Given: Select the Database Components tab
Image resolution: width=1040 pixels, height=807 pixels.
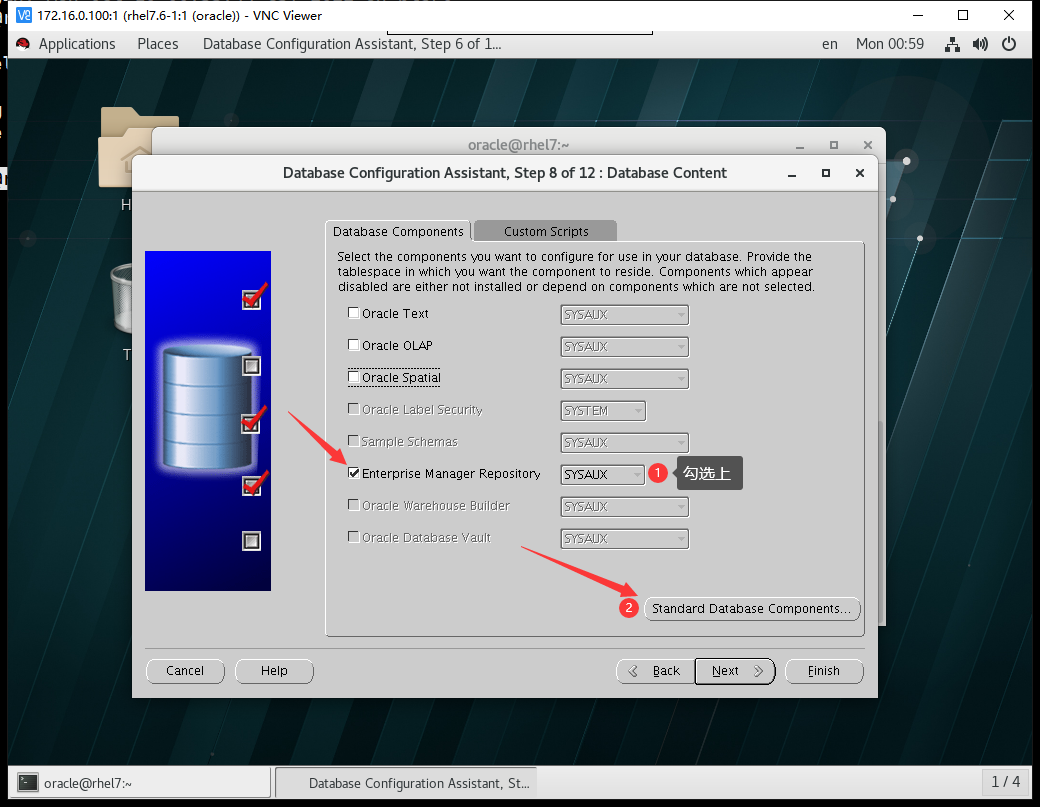Looking at the screenshot, I should [x=398, y=231].
